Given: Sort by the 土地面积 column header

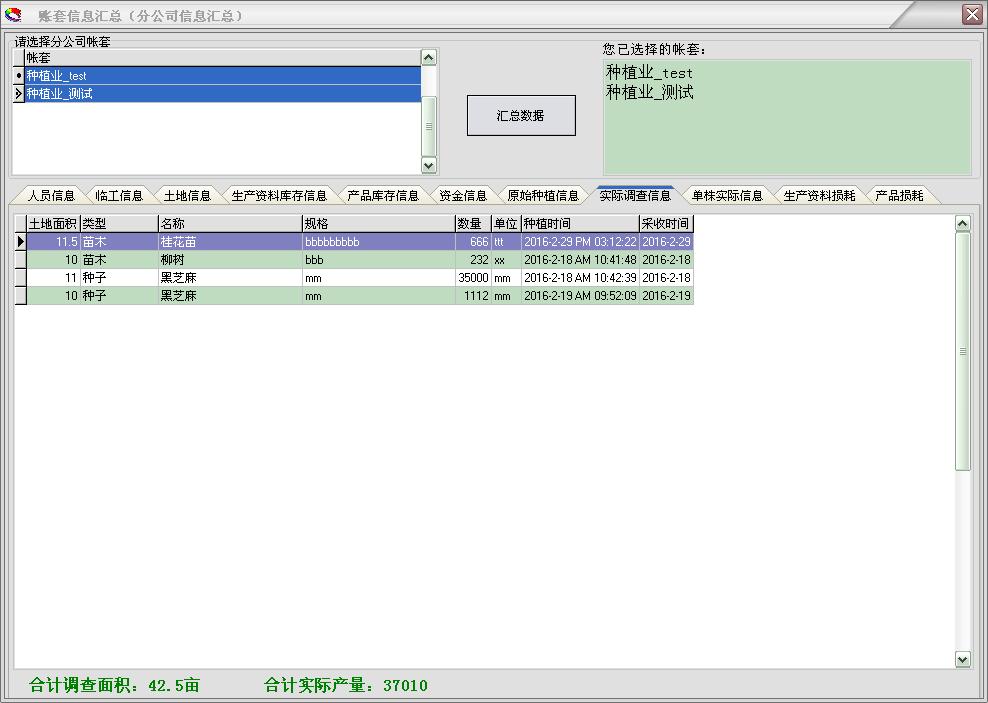Looking at the screenshot, I should (53, 224).
